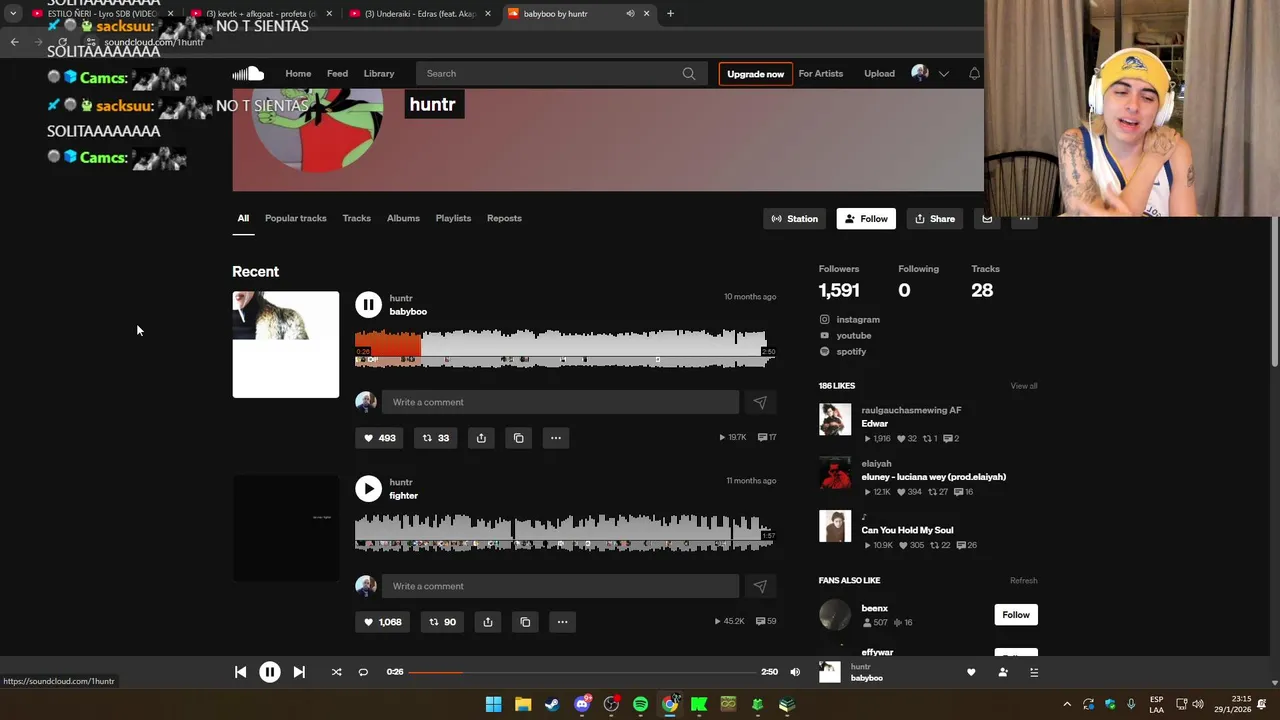View all 186 likes
1280x720 pixels.
tap(1023, 386)
